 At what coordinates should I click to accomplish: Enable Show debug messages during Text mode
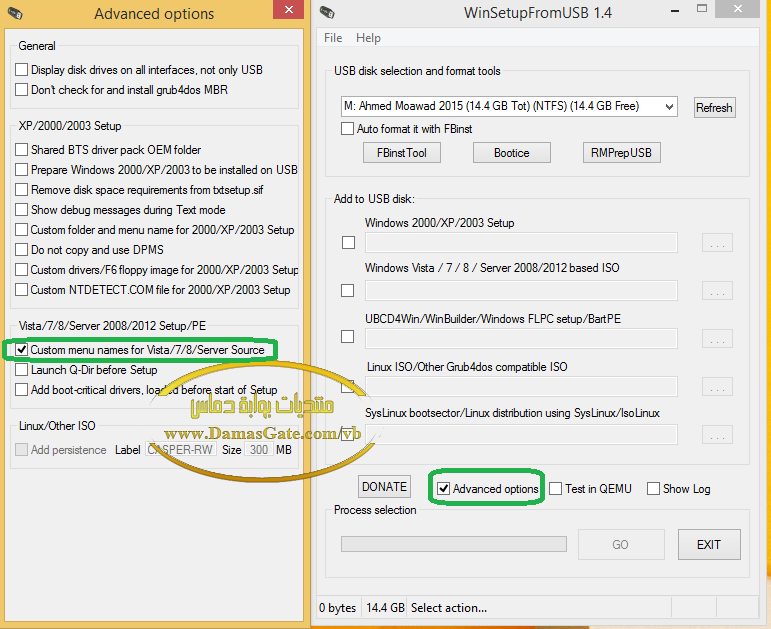coord(21,210)
